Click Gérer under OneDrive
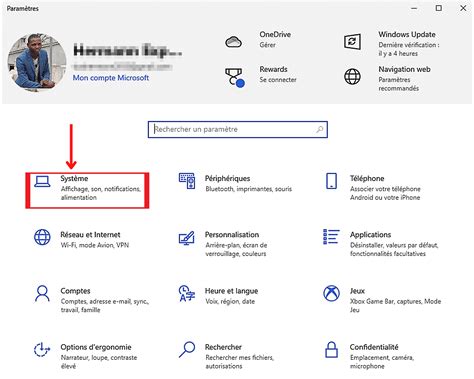Image resolution: width=474 pixels, height=379 pixels. 267,45
